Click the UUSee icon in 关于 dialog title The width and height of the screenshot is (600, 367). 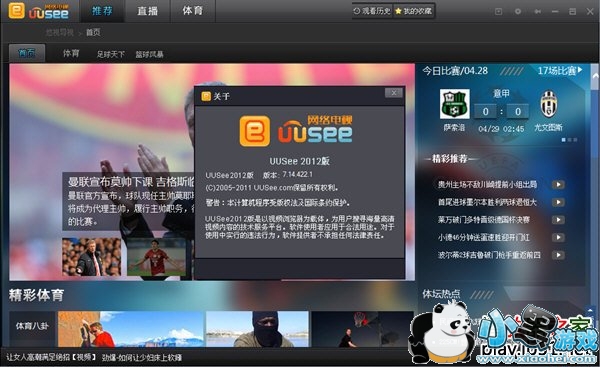206,96
